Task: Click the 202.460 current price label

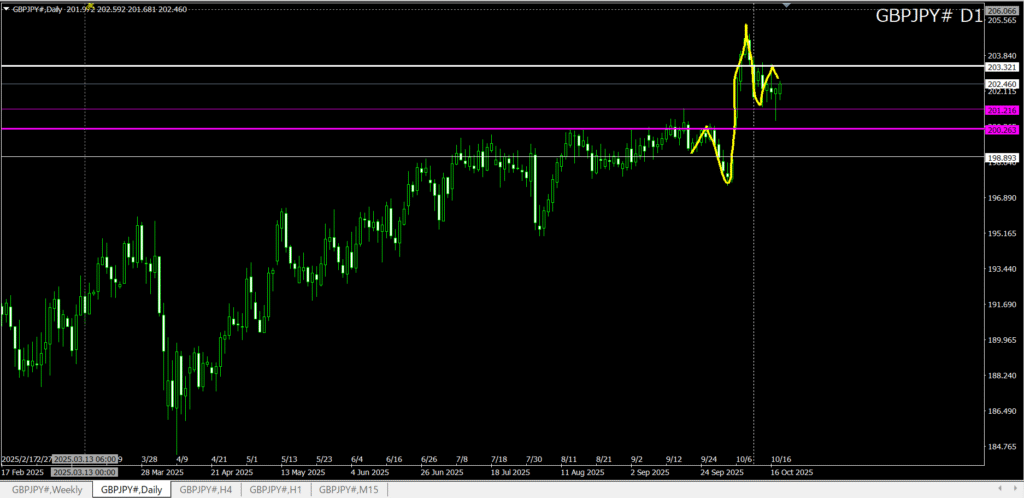Action: tap(1001, 83)
